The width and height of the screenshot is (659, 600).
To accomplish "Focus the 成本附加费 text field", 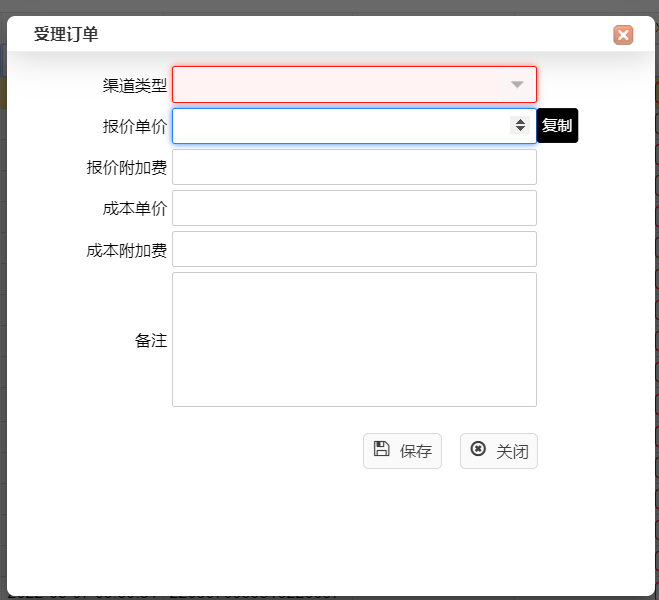I will (354, 249).
